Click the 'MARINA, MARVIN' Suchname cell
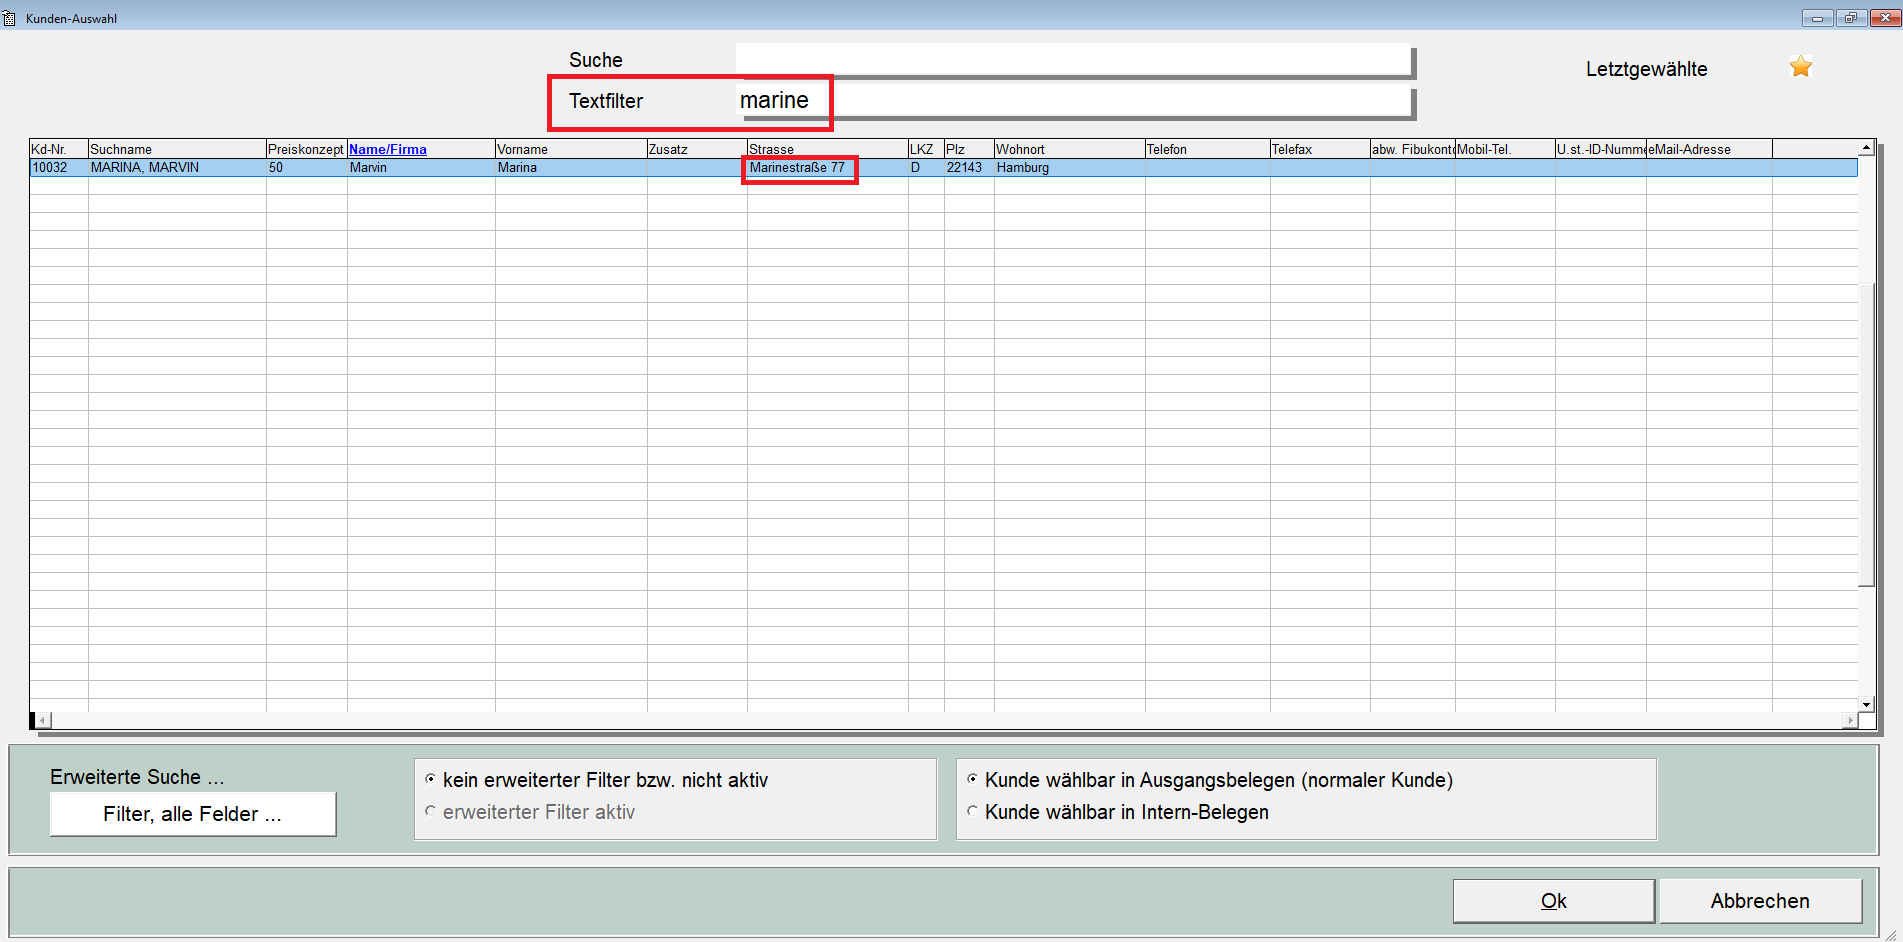 [x=177, y=168]
